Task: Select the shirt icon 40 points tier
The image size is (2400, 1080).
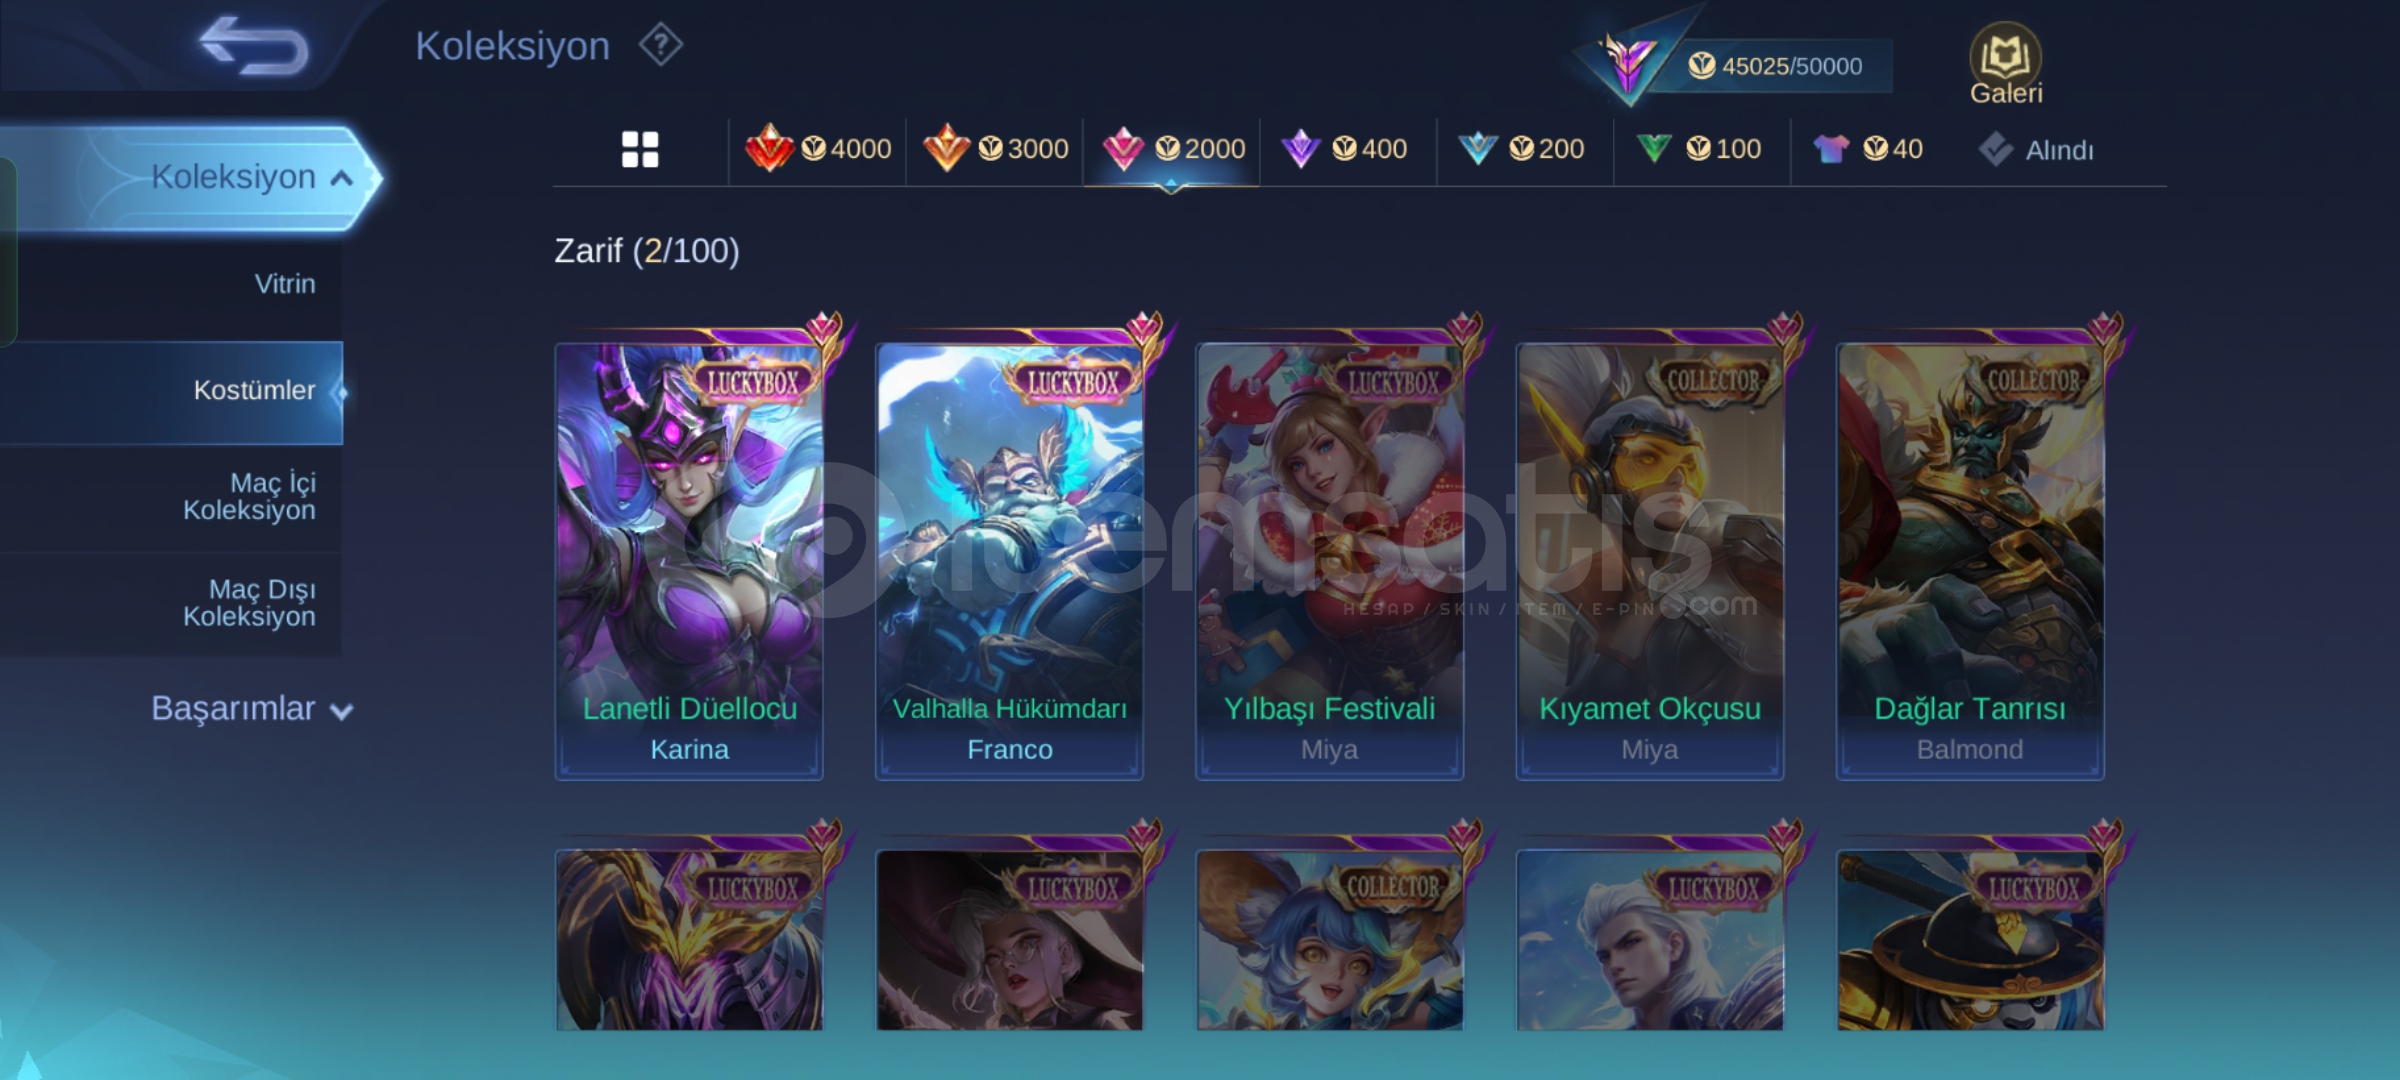Action: (x=1867, y=149)
